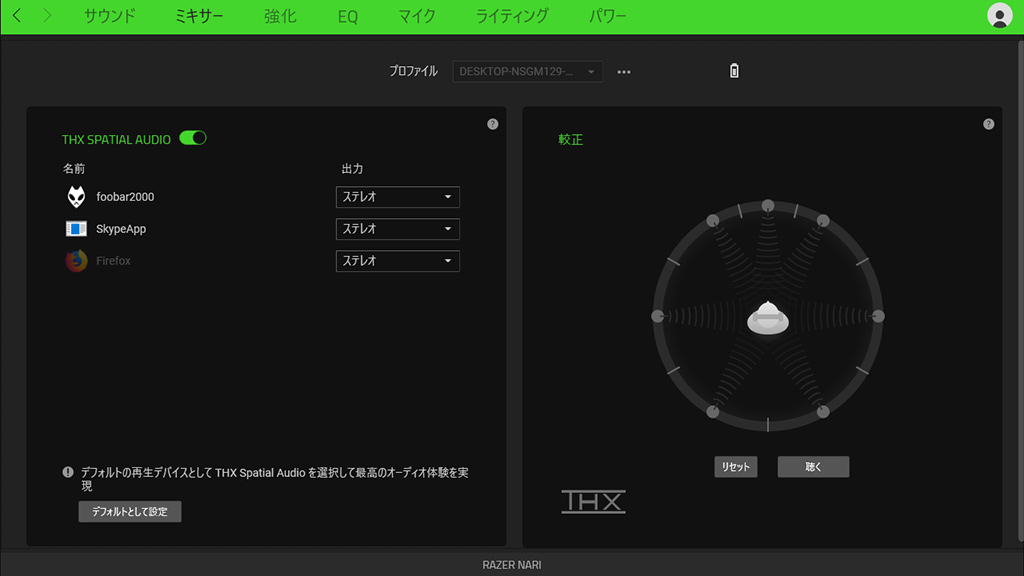Open Firefox output dropdown
The image size is (1024, 576).
click(x=398, y=261)
